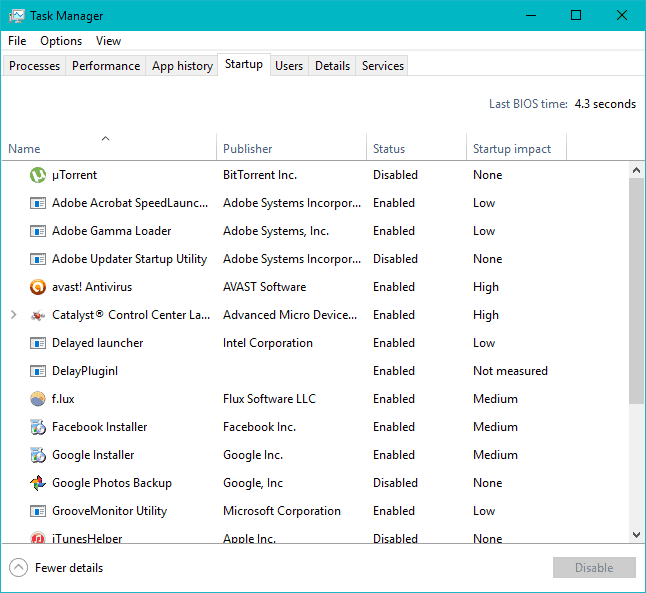The height and width of the screenshot is (593, 646).
Task: Select the avast! Antivirus icon
Action: [x=38, y=287]
